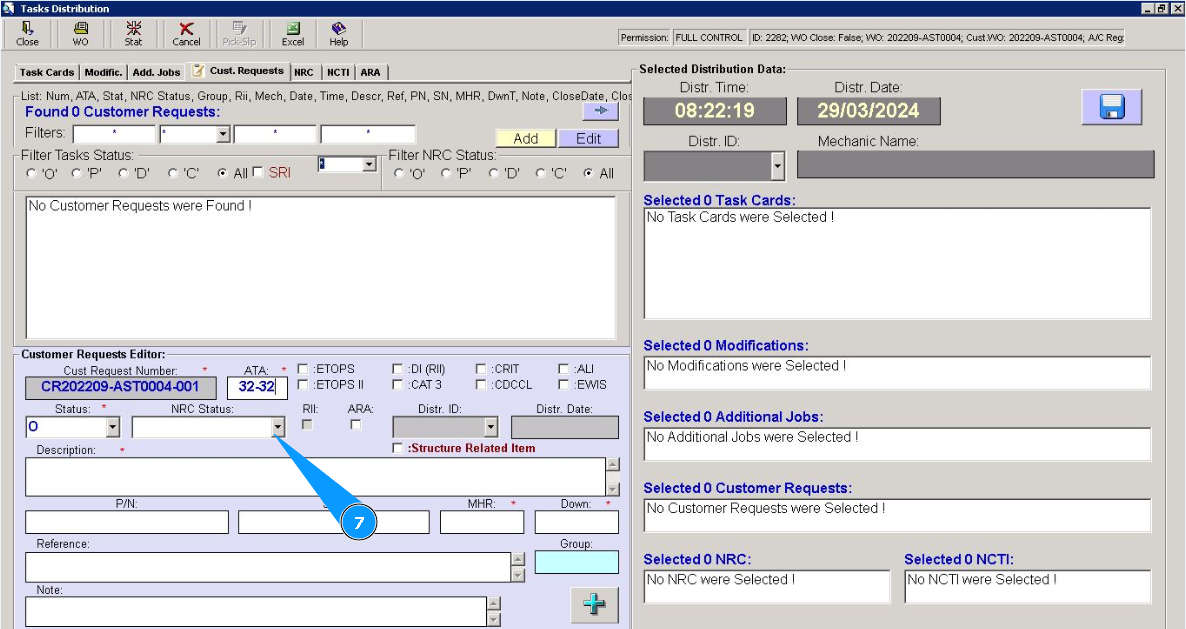The height and width of the screenshot is (629, 1186).
Task: Click the Close toolbar icon
Action: [27, 34]
